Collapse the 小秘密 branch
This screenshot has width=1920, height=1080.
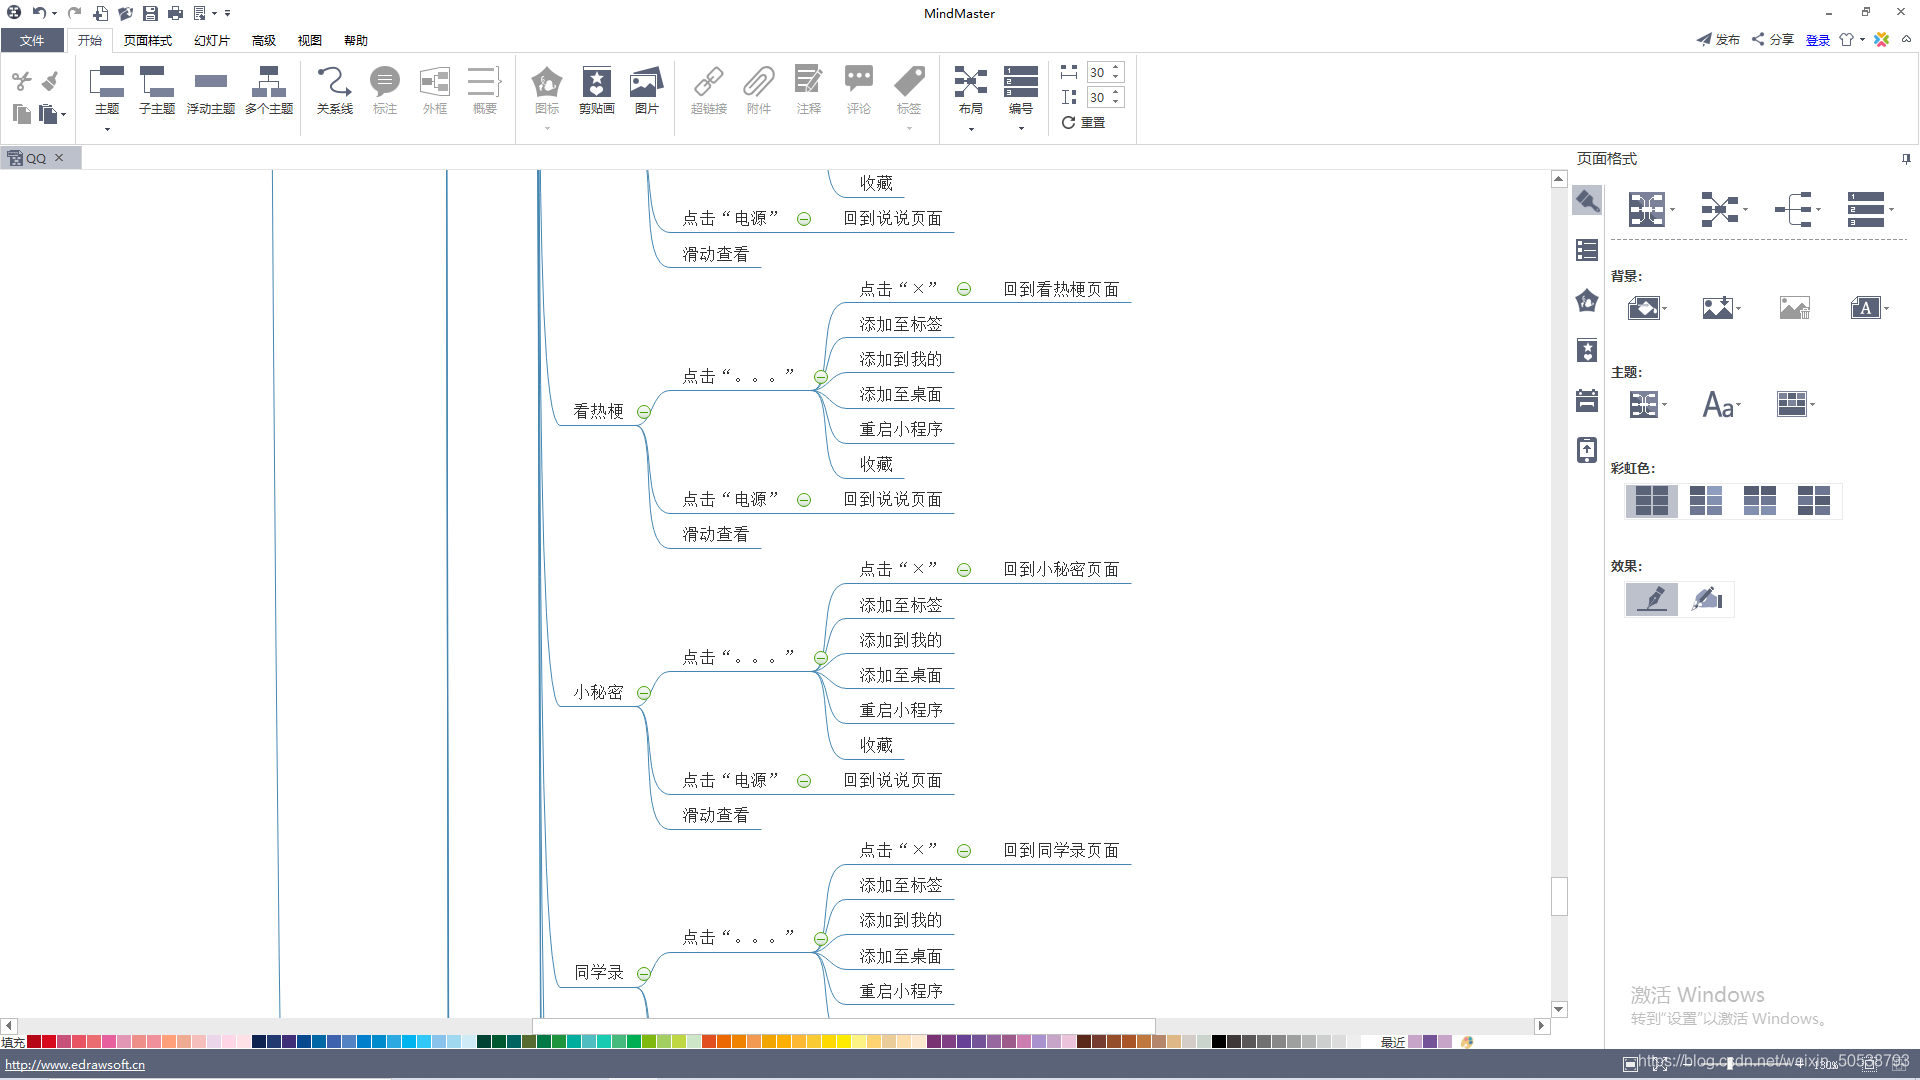tap(644, 693)
